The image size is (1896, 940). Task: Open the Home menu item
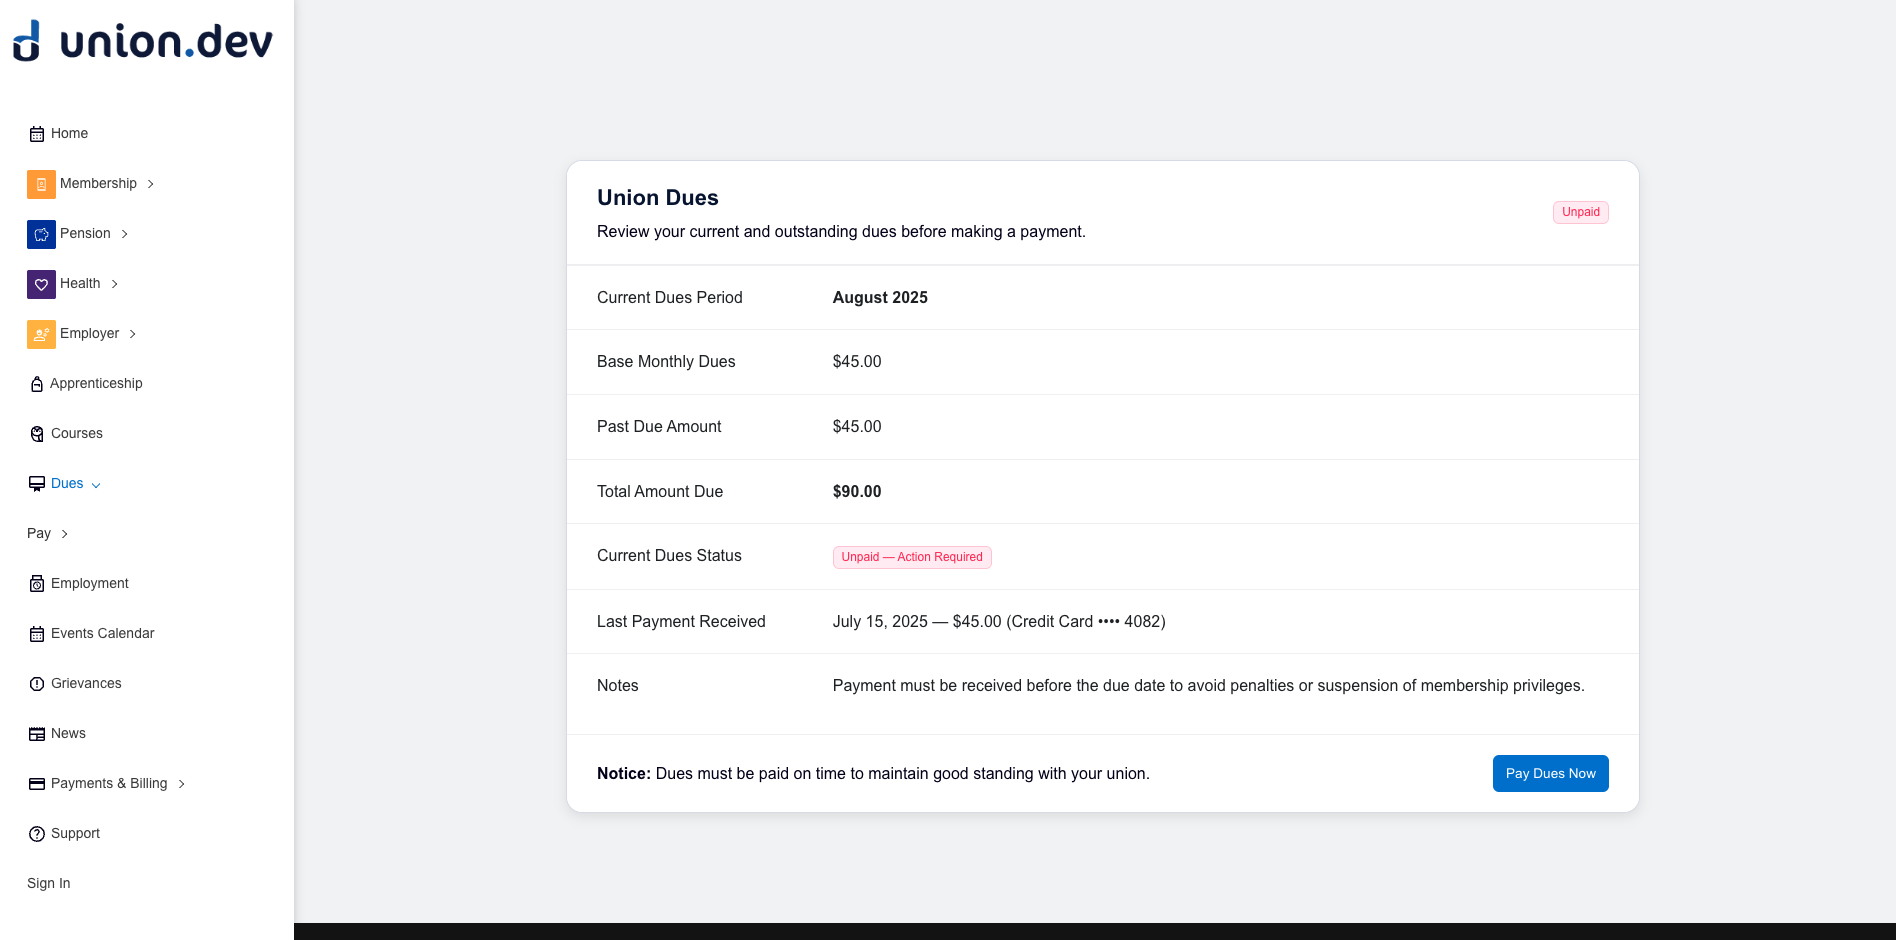tap(69, 133)
